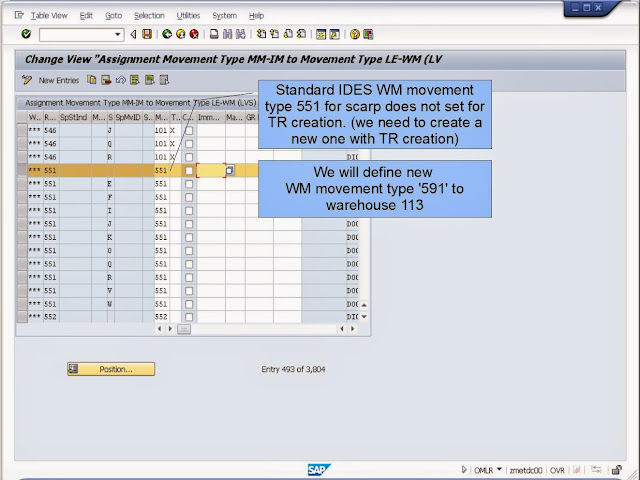Click the Save diskette icon

pyautogui.click(x=147, y=34)
